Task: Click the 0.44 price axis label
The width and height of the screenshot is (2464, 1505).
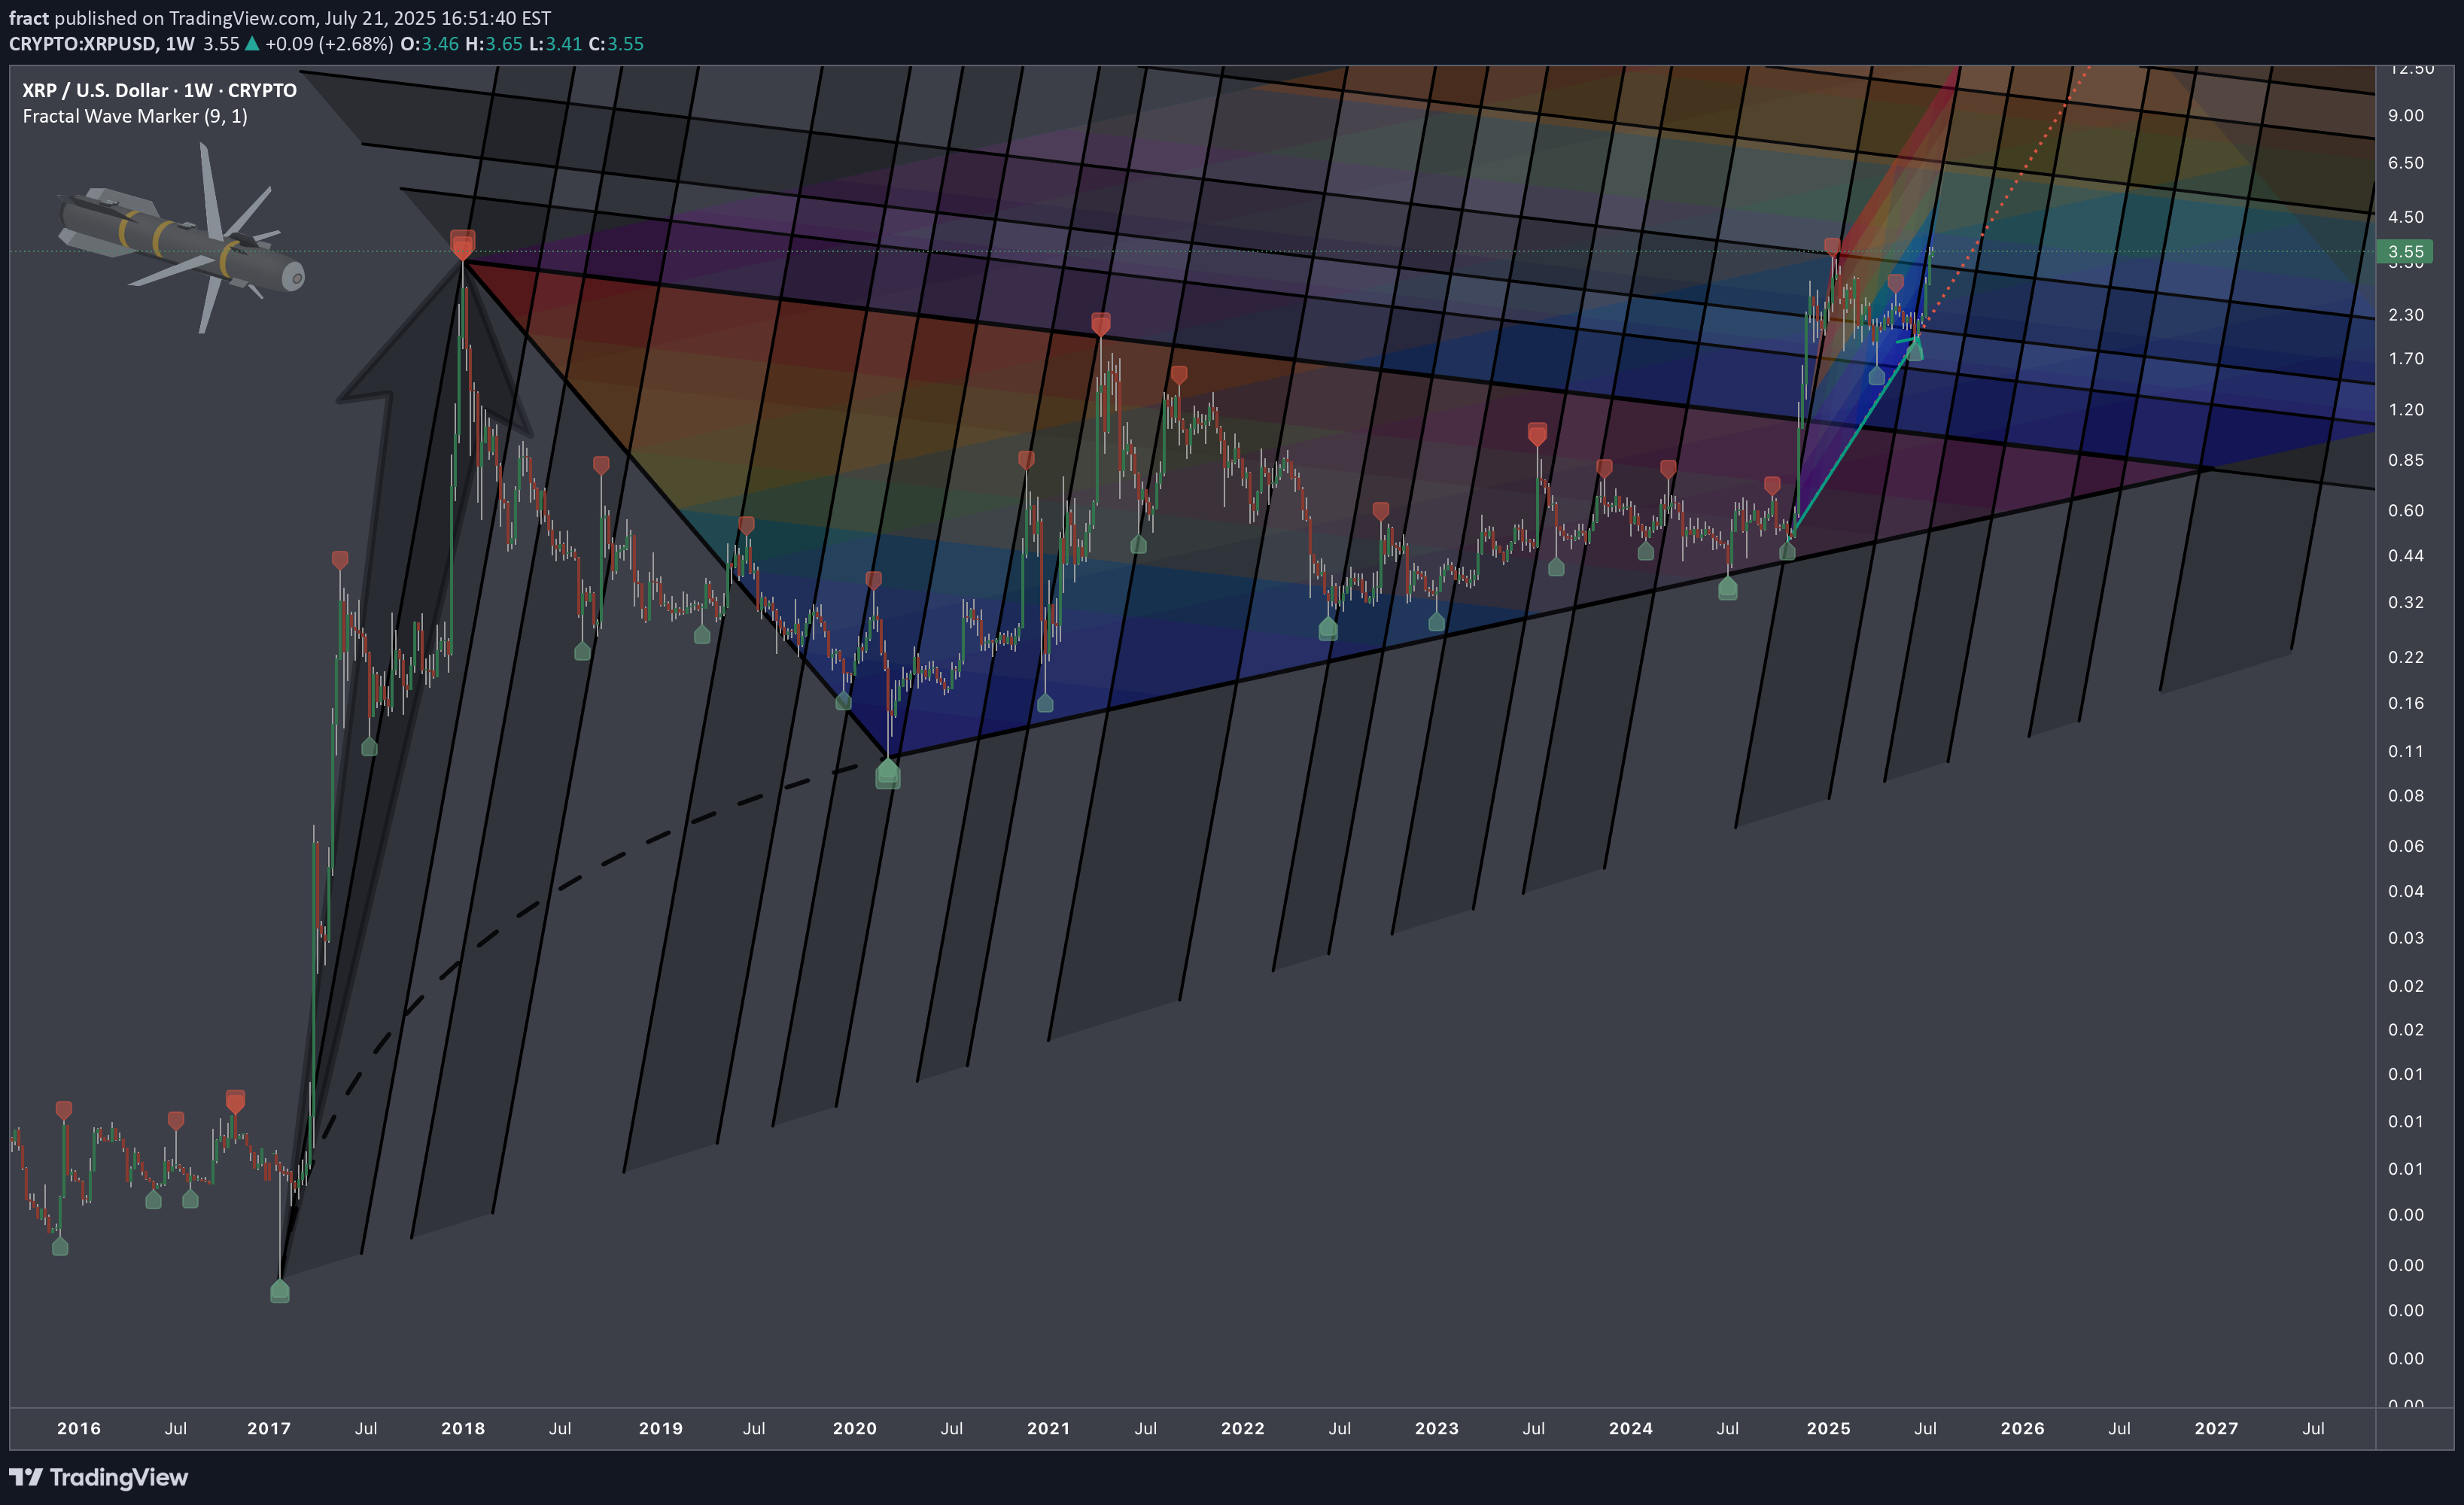Action: (x=2406, y=556)
